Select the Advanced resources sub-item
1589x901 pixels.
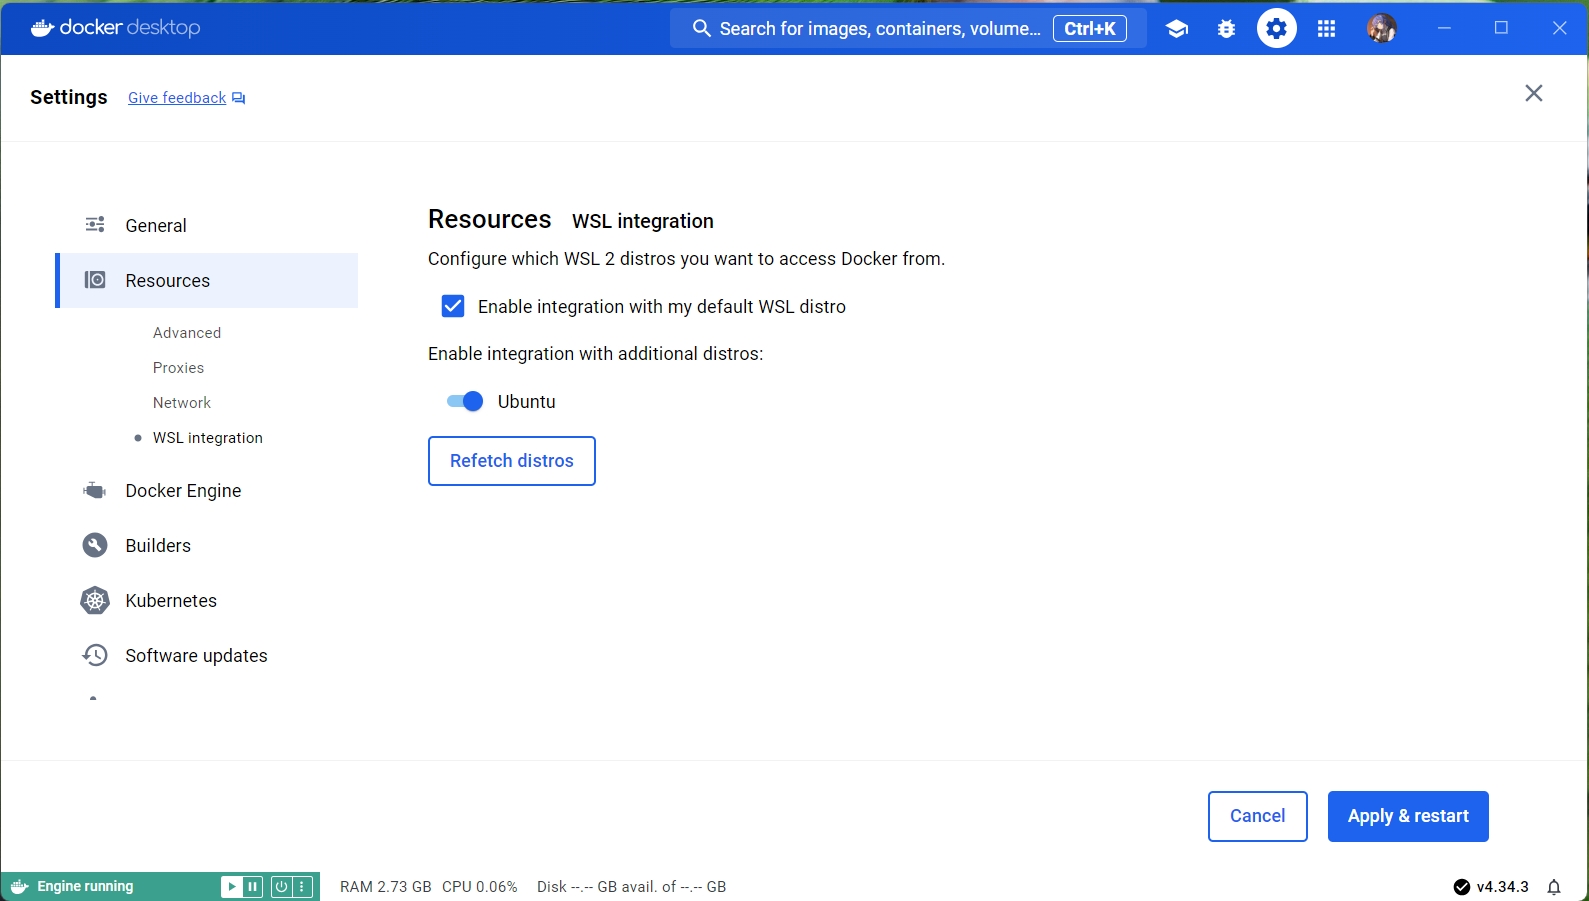pyautogui.click(x=187, y=333)
